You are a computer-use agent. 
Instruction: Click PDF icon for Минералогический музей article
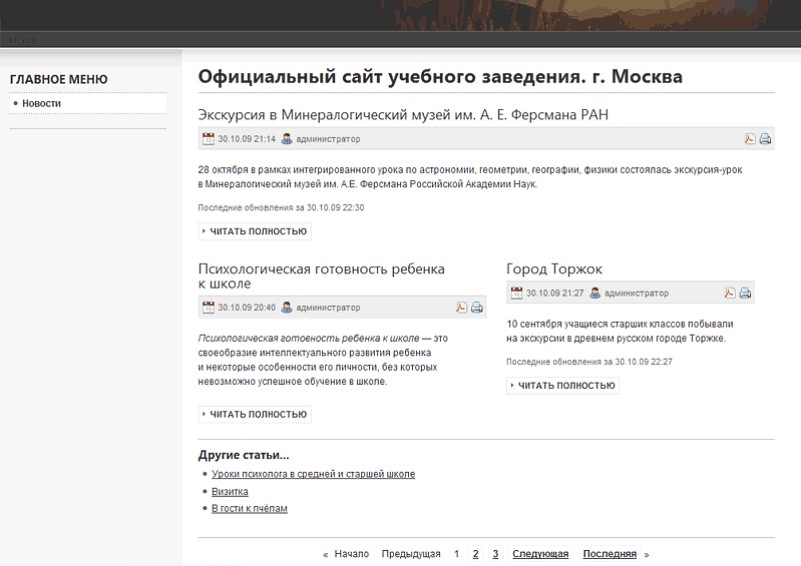click(750, 139)
